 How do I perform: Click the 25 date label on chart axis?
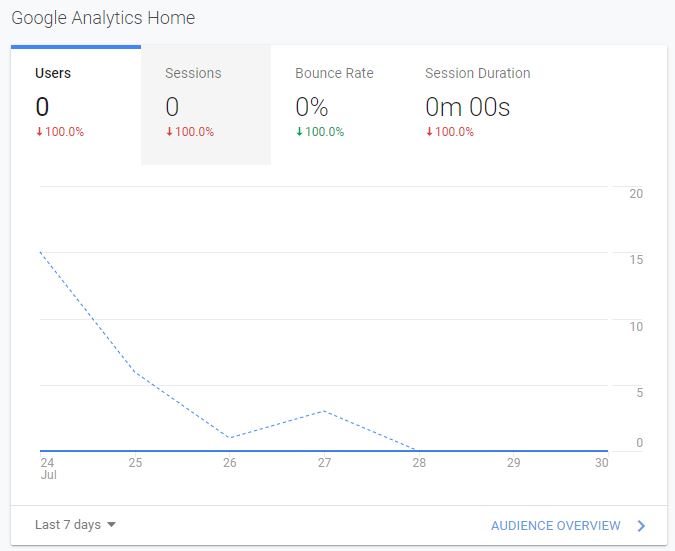tap(135, 463)
